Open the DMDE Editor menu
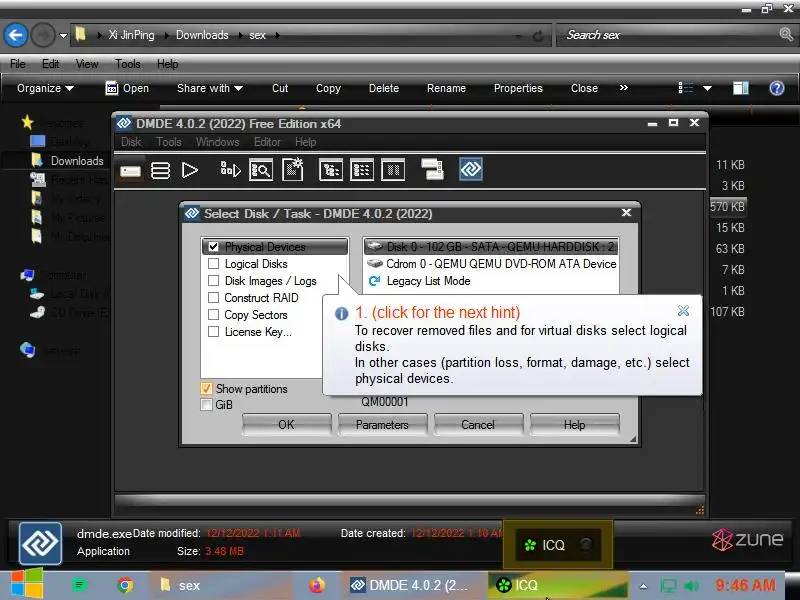Image resolution: width=800 pixels, height=600 pixels. tap(267, 142)
